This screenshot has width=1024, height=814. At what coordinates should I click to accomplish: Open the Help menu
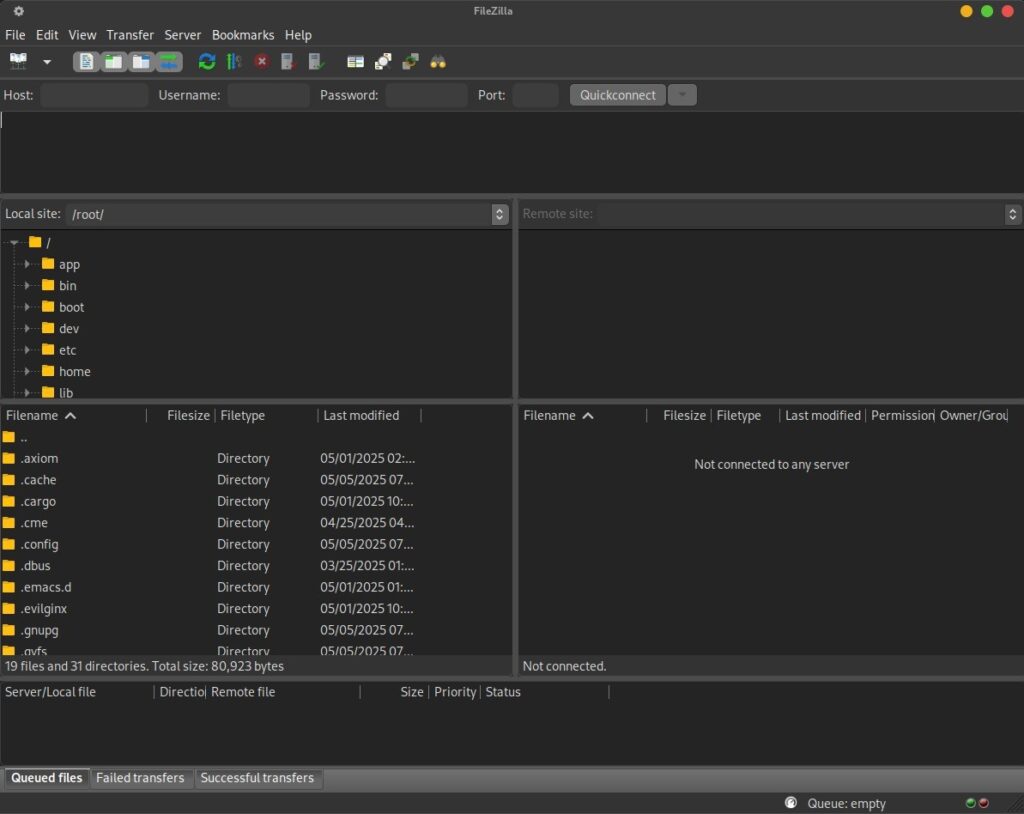point(298,35)
